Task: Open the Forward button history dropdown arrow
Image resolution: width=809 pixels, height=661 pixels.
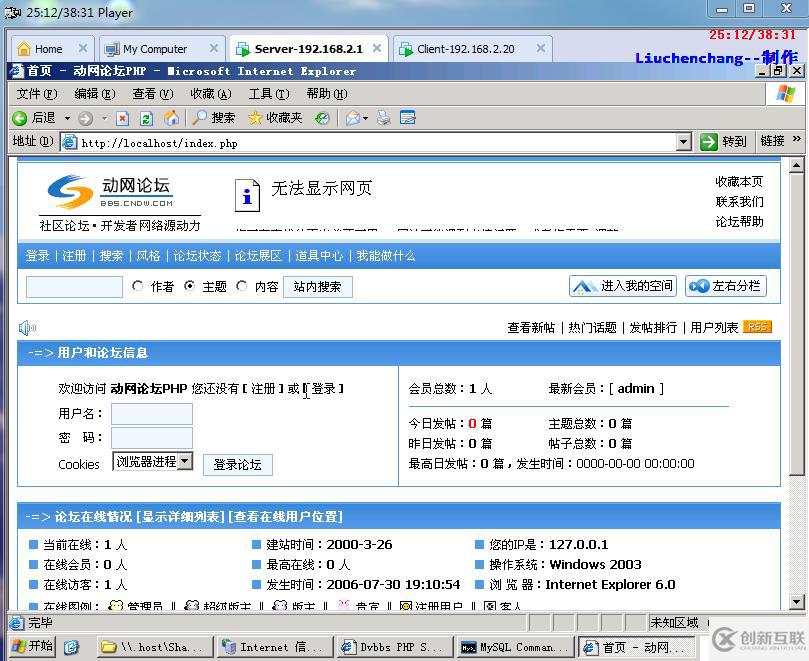Action: (x=104, y=119)
